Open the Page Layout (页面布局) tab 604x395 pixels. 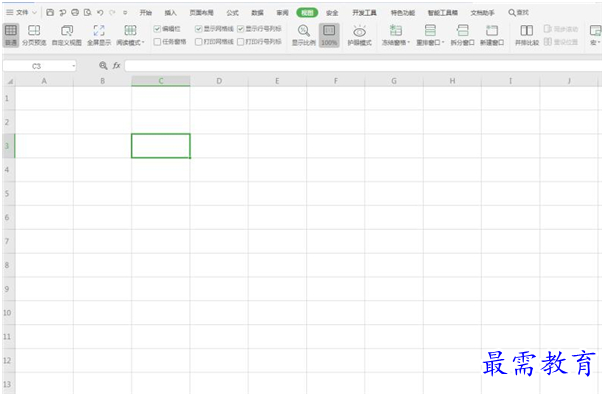tap(201, 13)
